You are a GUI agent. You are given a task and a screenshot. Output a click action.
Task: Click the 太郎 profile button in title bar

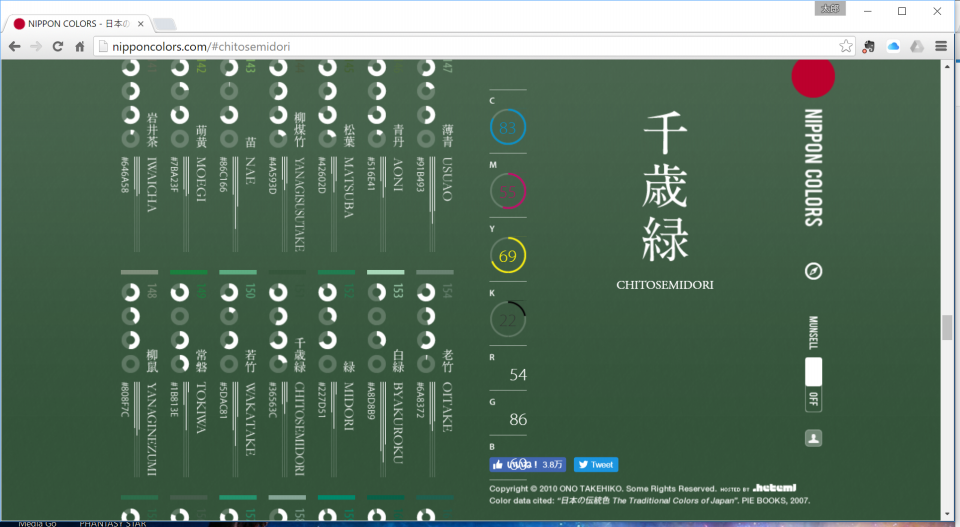tap(830, 9)
